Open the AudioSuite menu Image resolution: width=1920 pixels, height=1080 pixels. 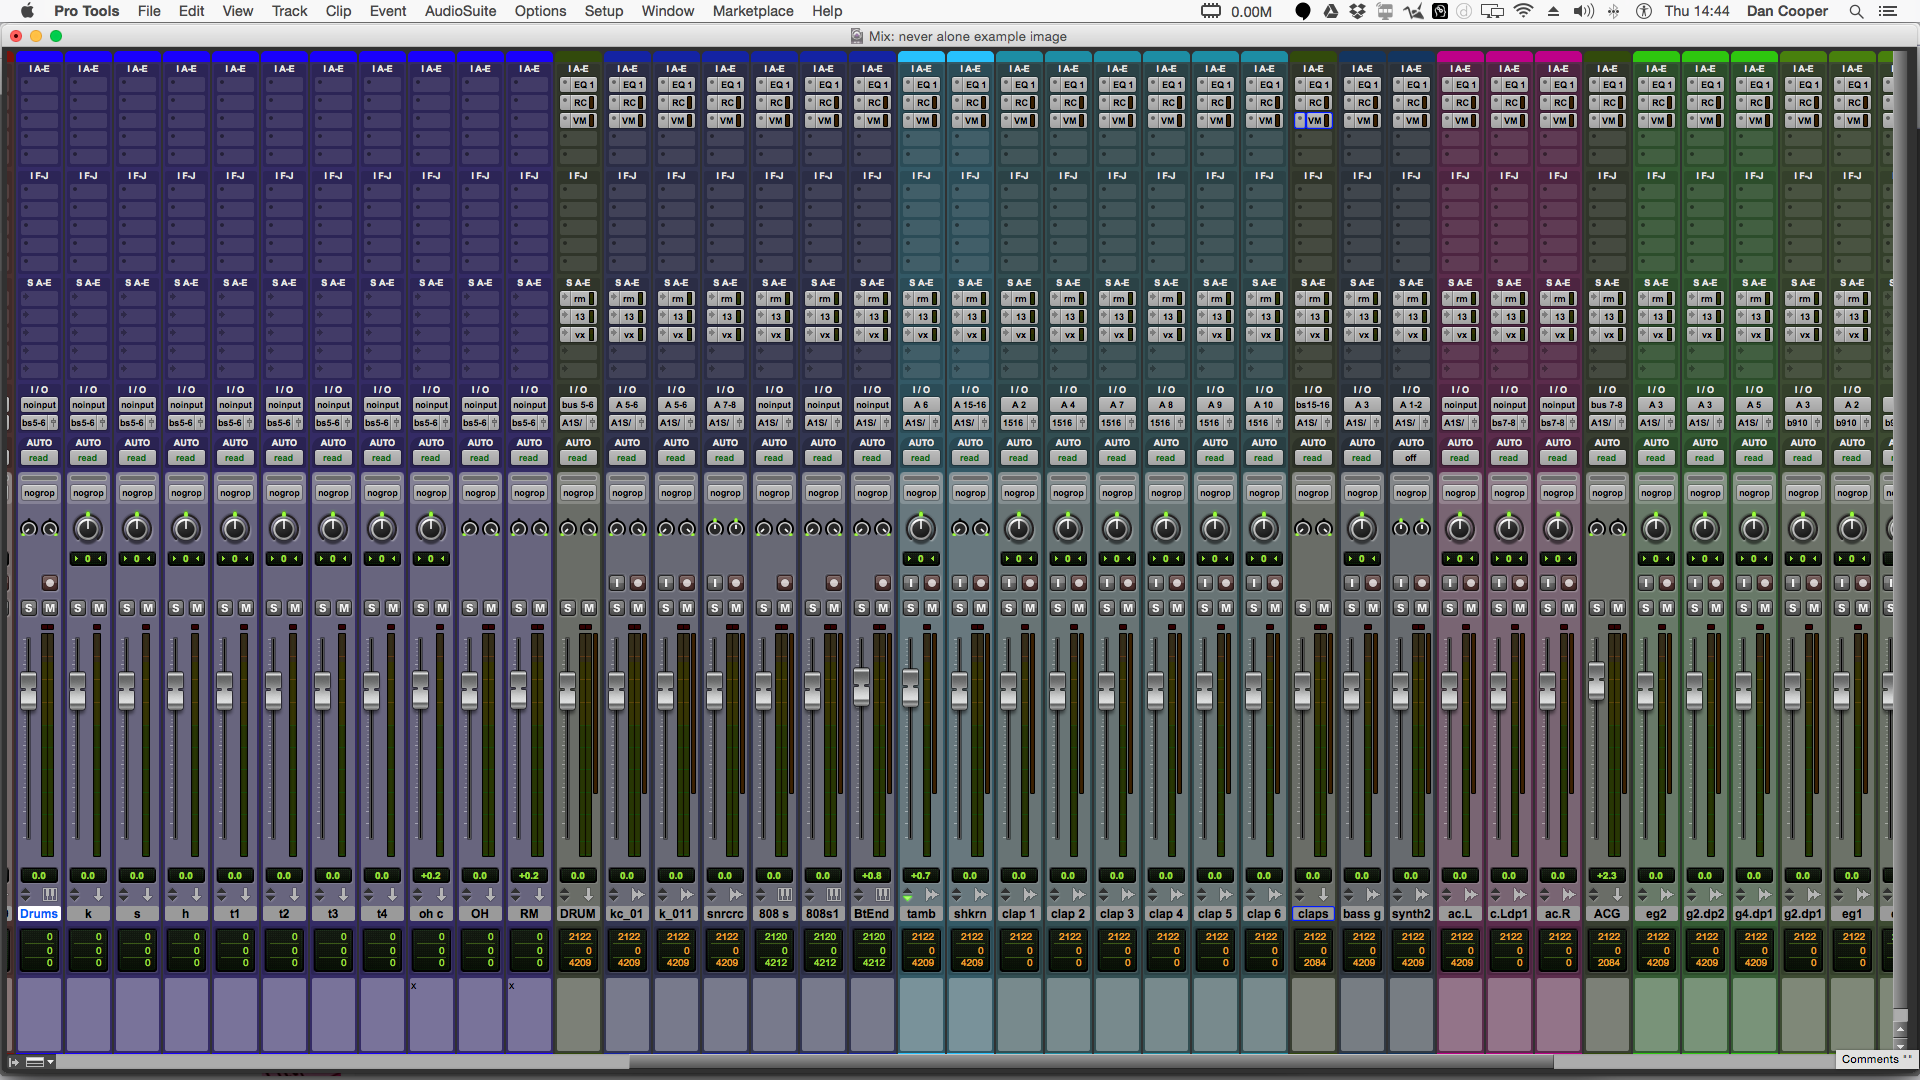pos(460,11)
